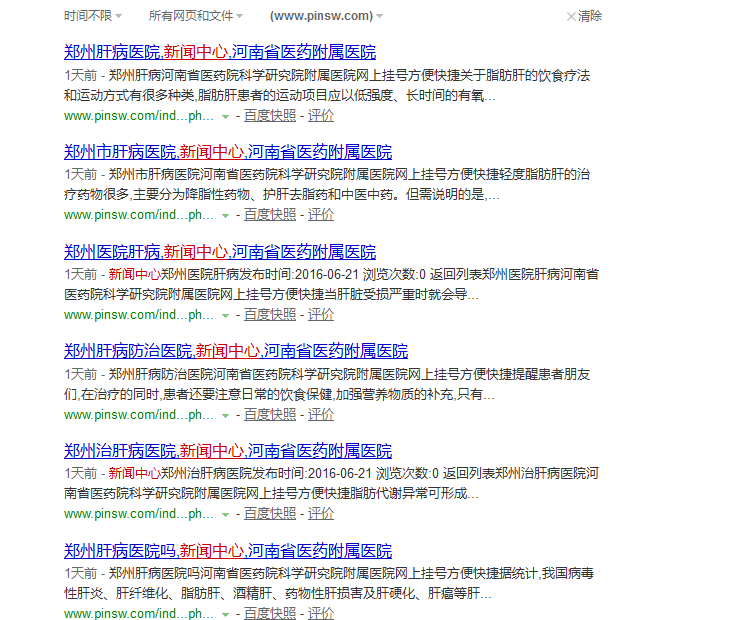Click green URL under 郑州肝病医院吗 result
Screen dimensions: 753x620
(139, 613)
